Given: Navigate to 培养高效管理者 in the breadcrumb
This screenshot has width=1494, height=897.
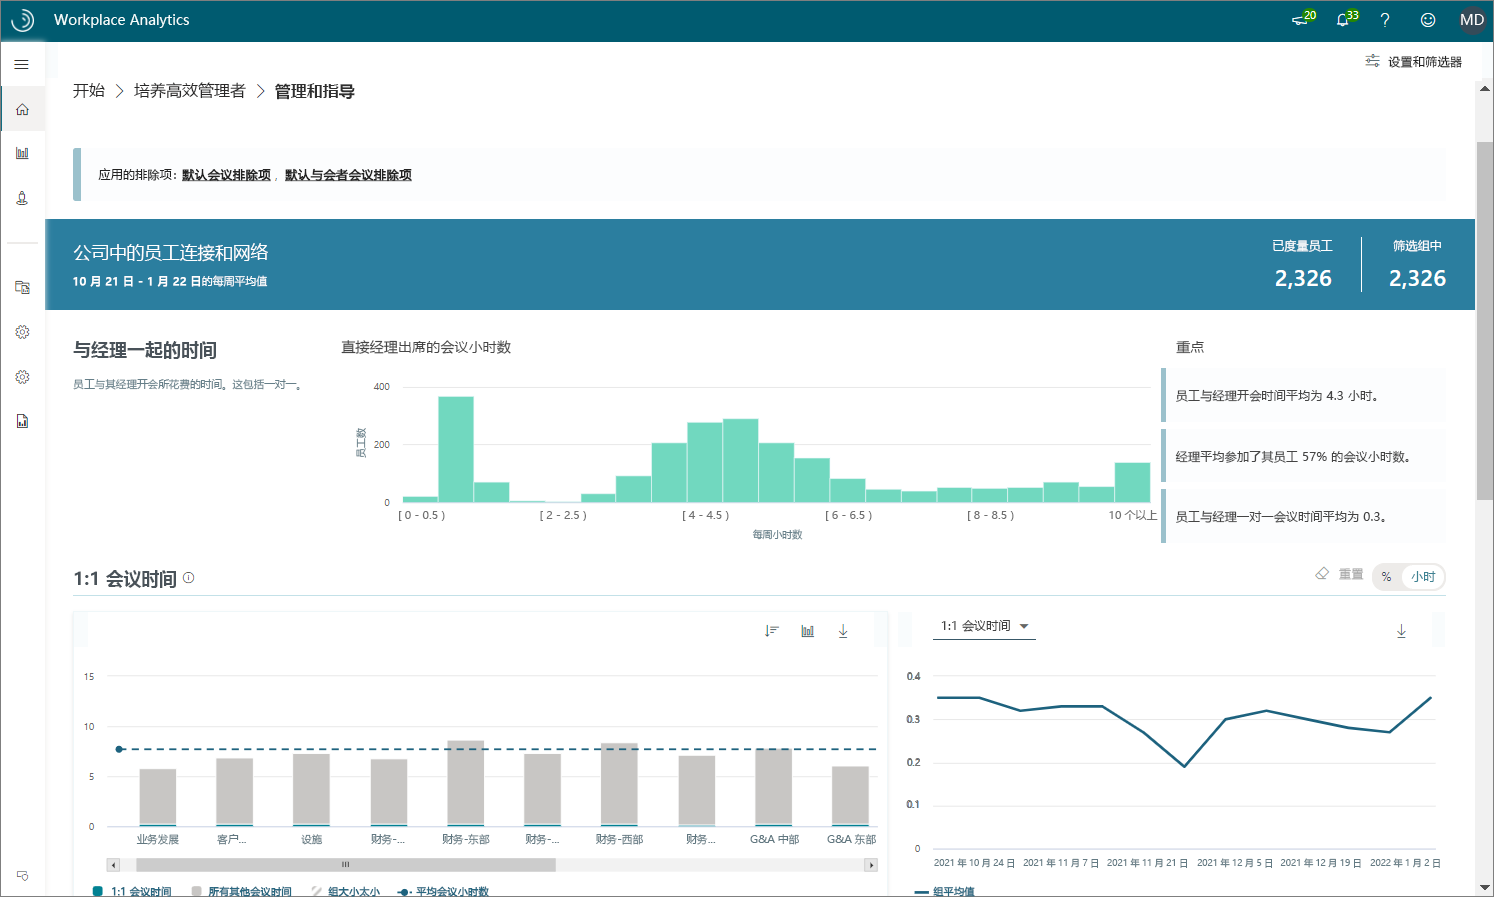Looking at the screenshot, I should pos(190,90).
